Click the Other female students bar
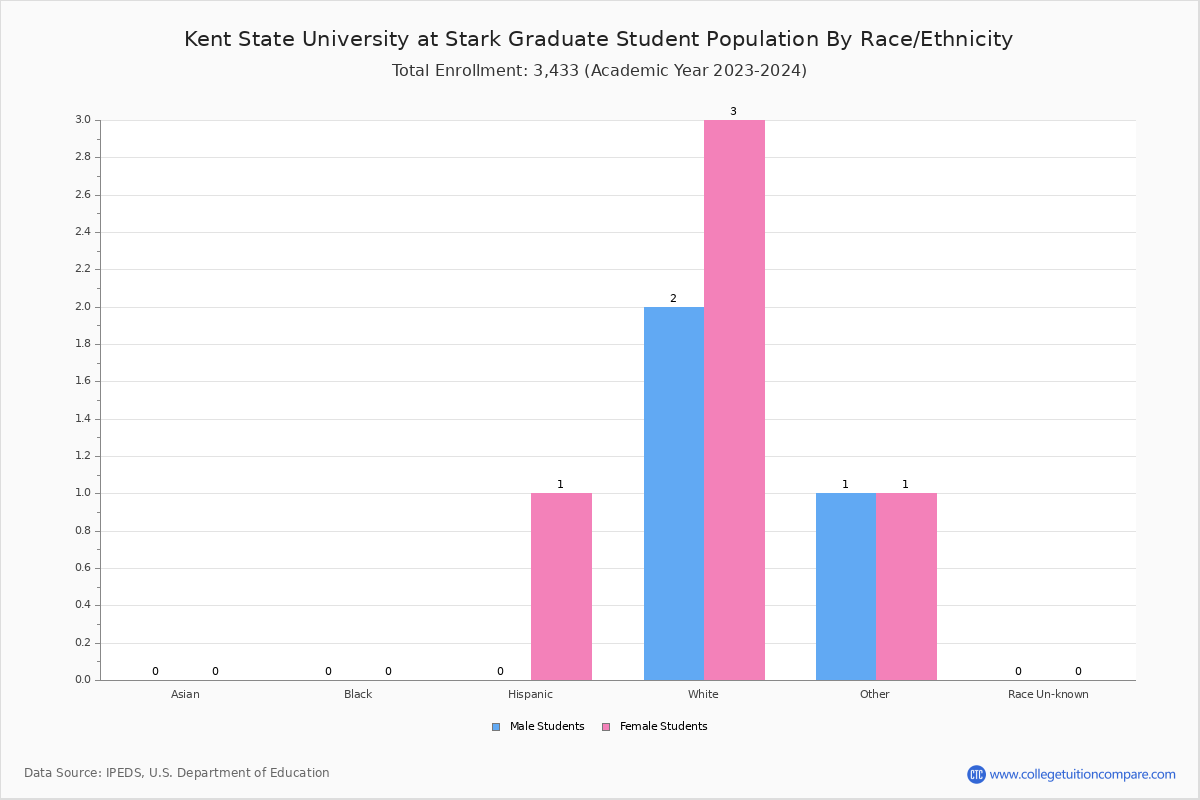 pyautogui.click(x=906, y=586)
